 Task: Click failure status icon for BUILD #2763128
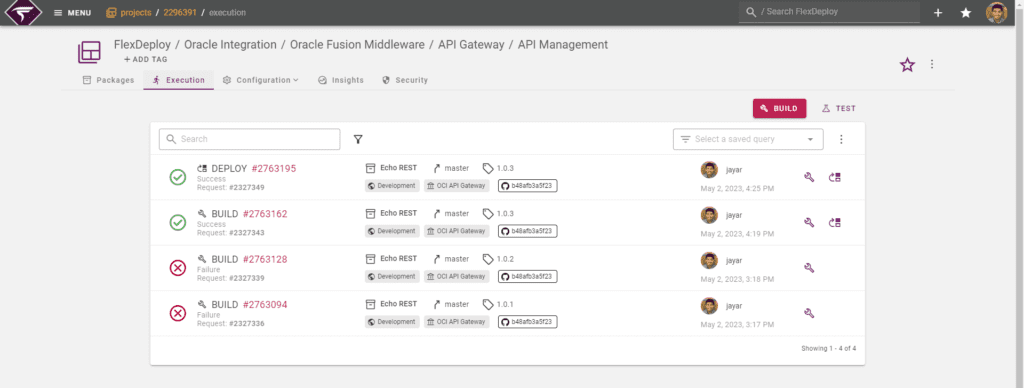(178, 268)
